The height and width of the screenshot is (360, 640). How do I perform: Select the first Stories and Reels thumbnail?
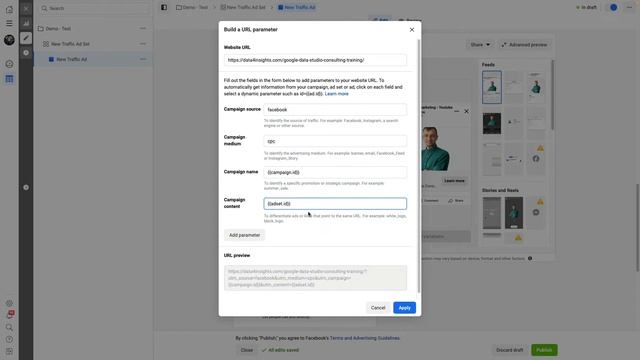tap(491, 213)
